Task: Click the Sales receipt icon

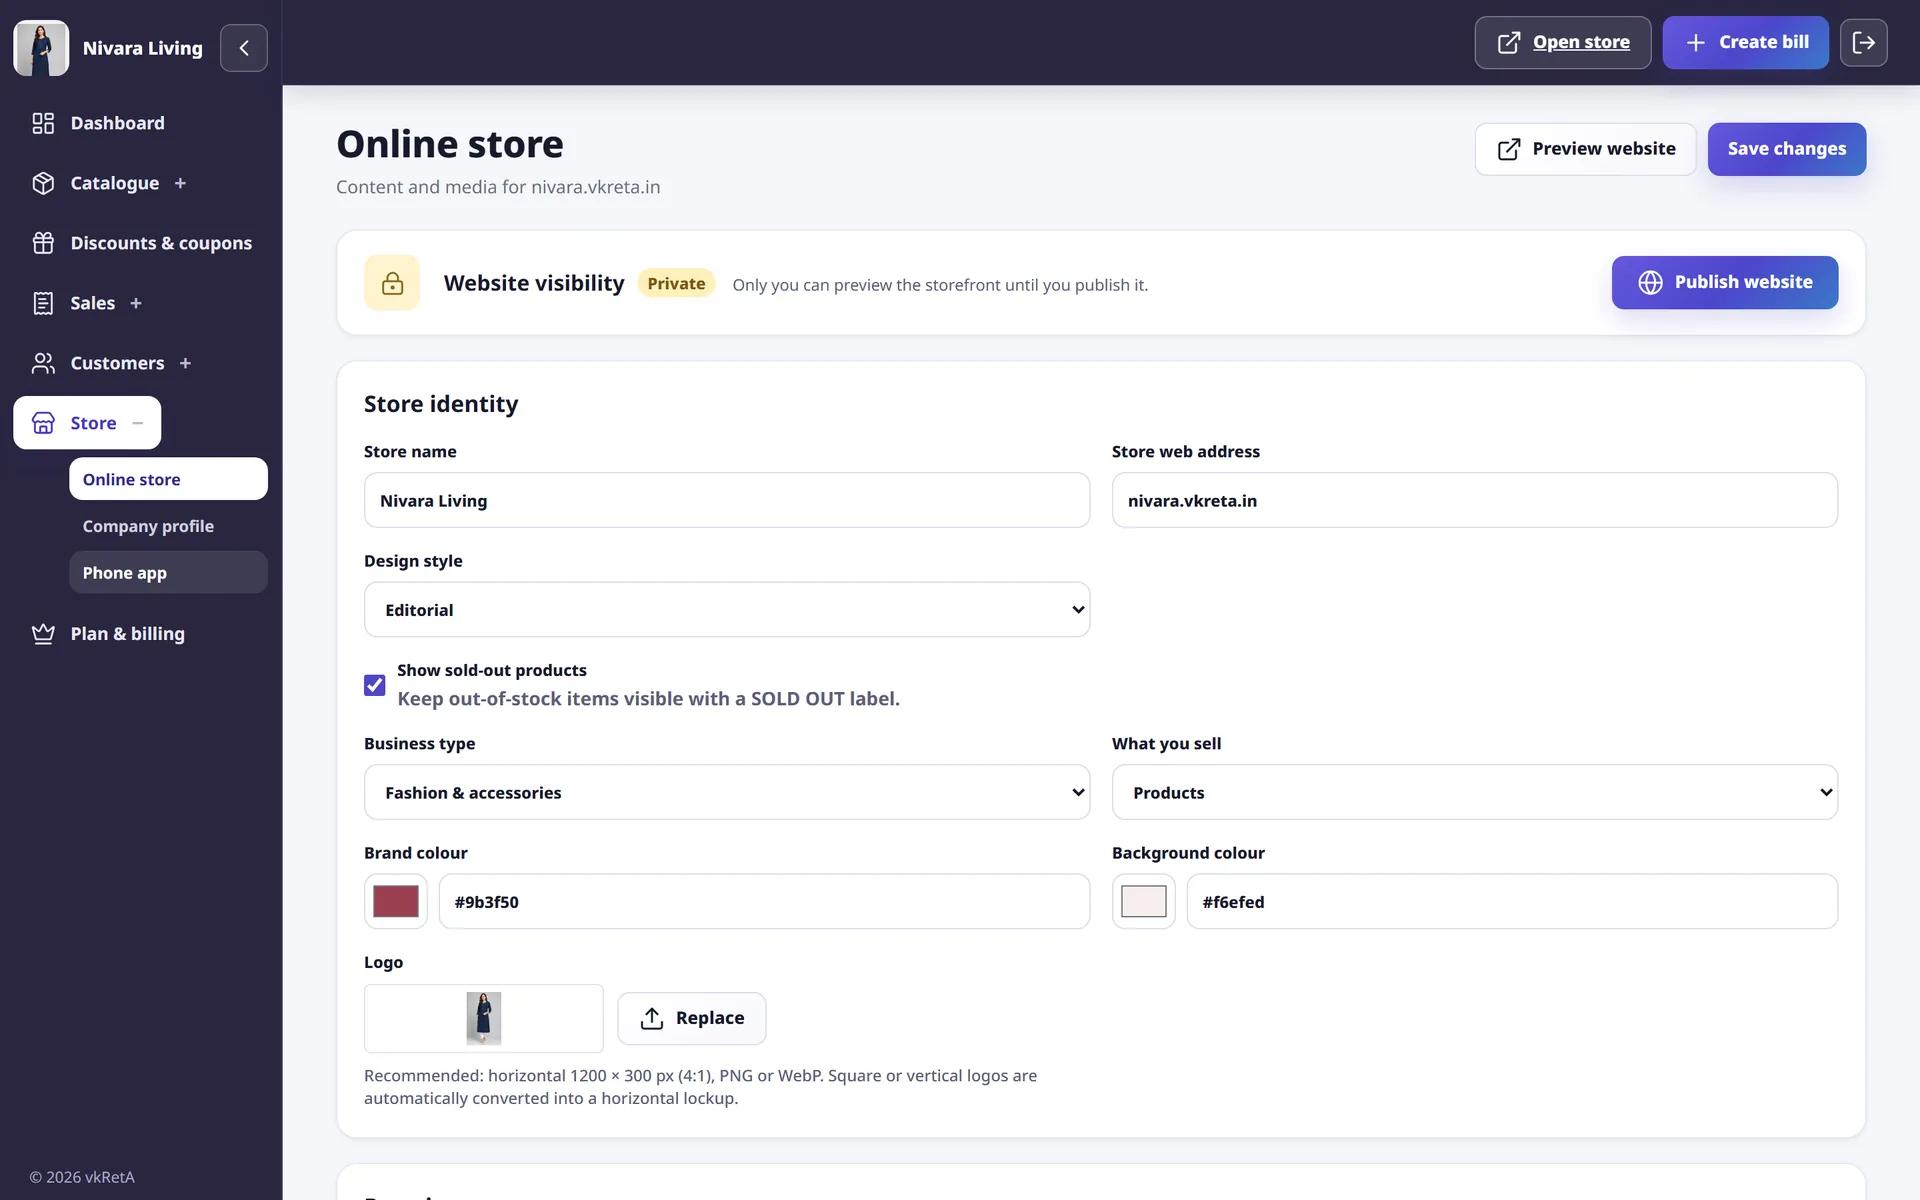Action: pos(43,303)
